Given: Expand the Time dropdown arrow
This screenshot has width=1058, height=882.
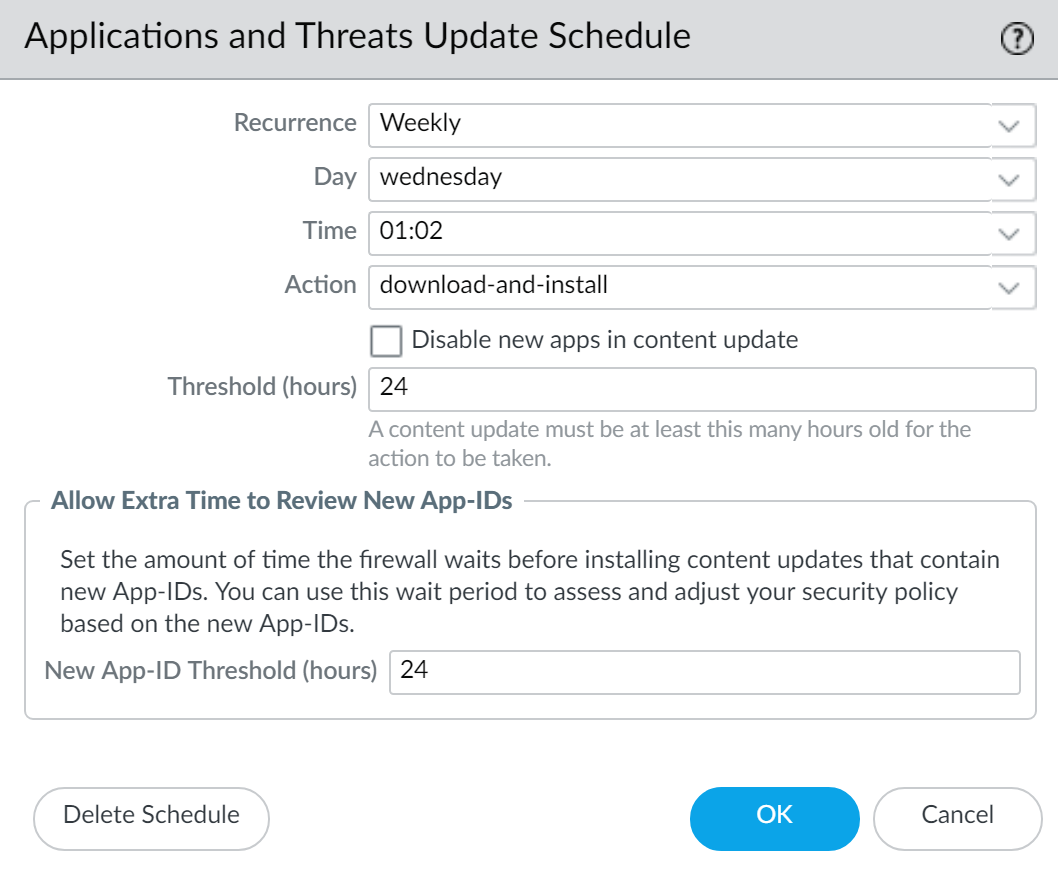Looking at the screenshot, I should [1009, 234].
